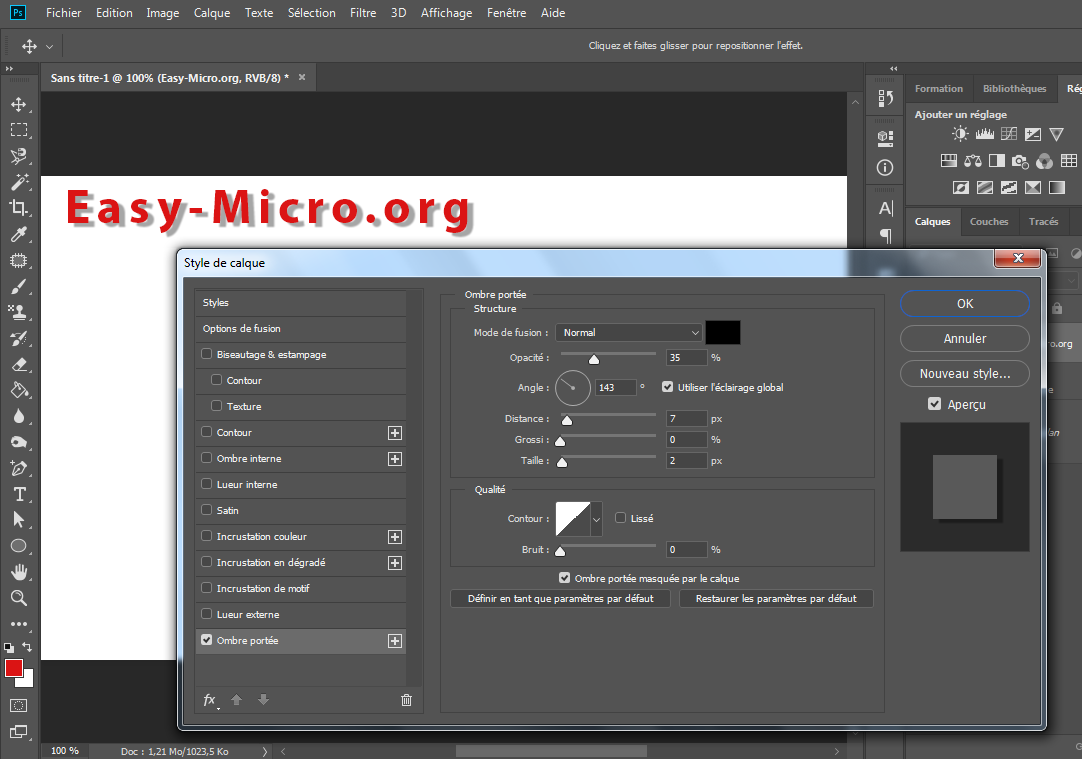
Task: Switch to the Bibliothèques tab
Action: [1014, 88]
